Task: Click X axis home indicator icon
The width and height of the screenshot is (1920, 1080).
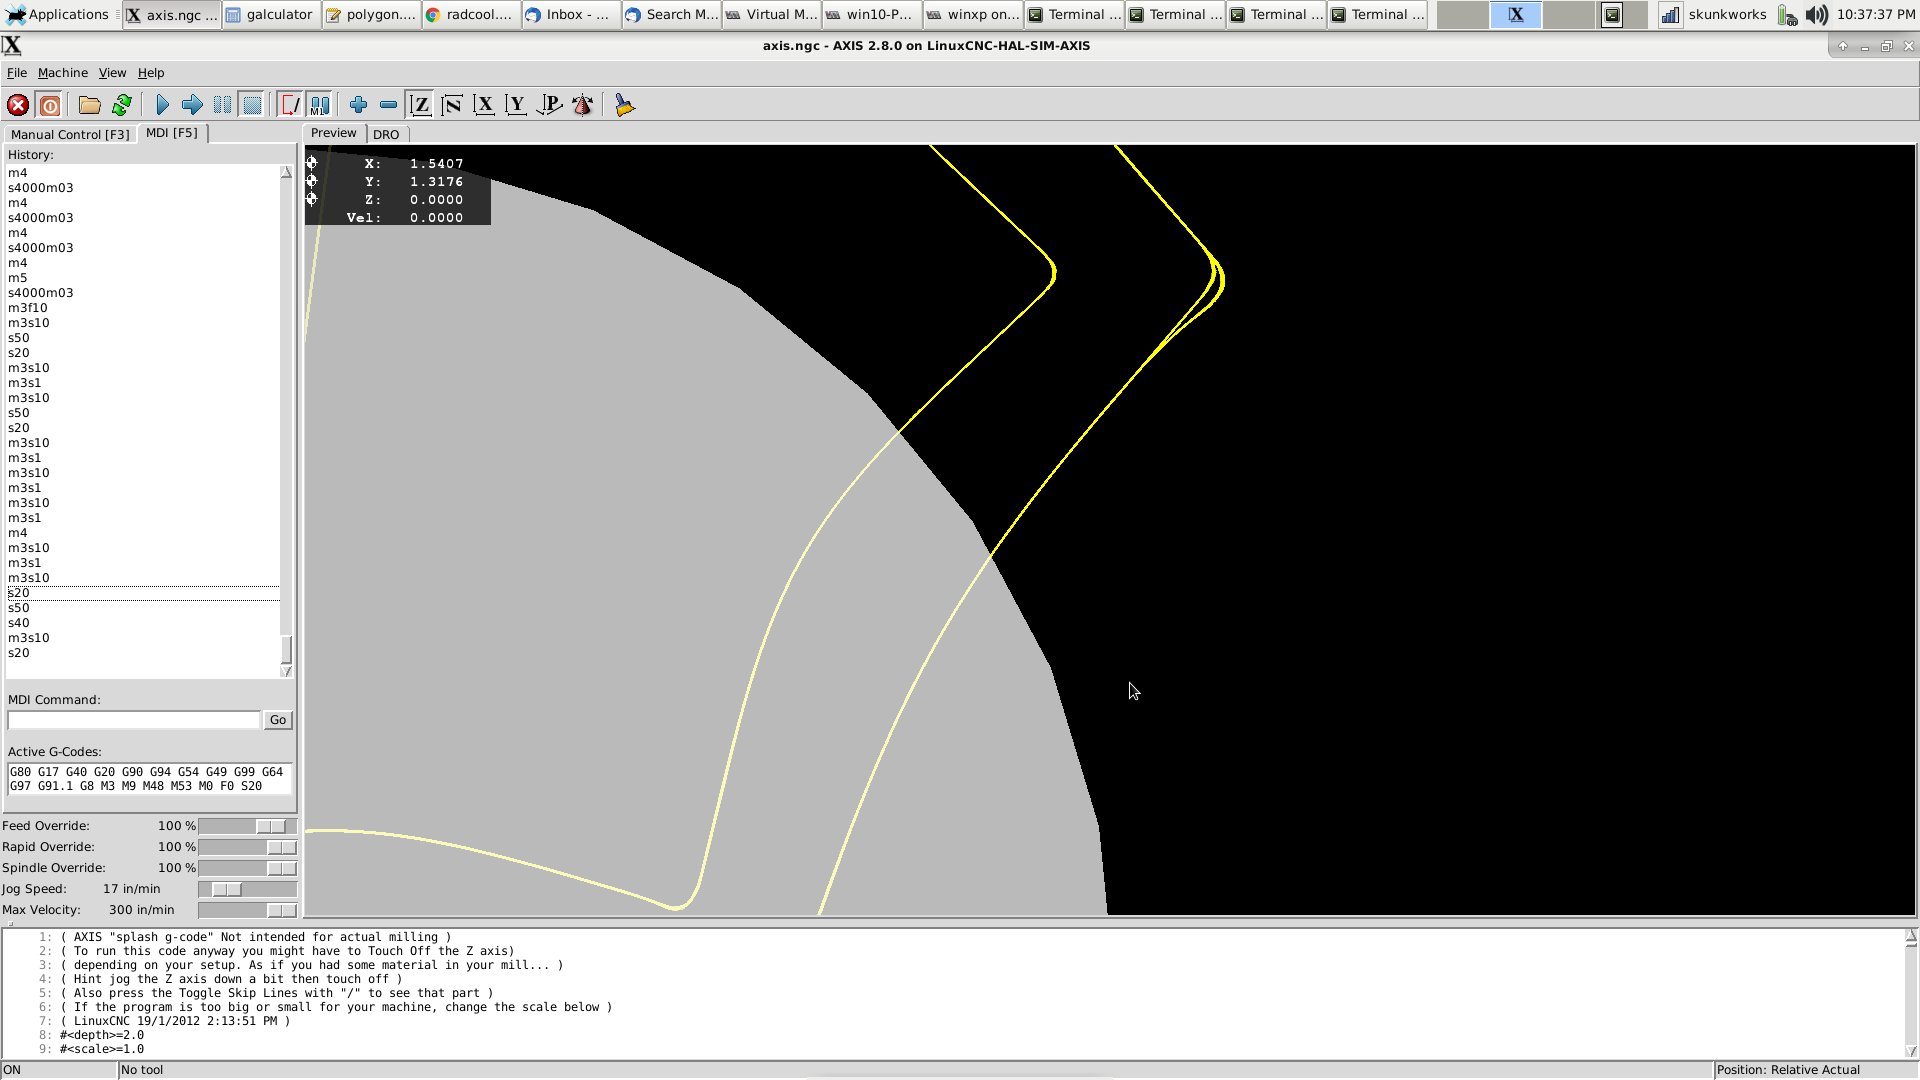Action: click(x=312, y=163)
